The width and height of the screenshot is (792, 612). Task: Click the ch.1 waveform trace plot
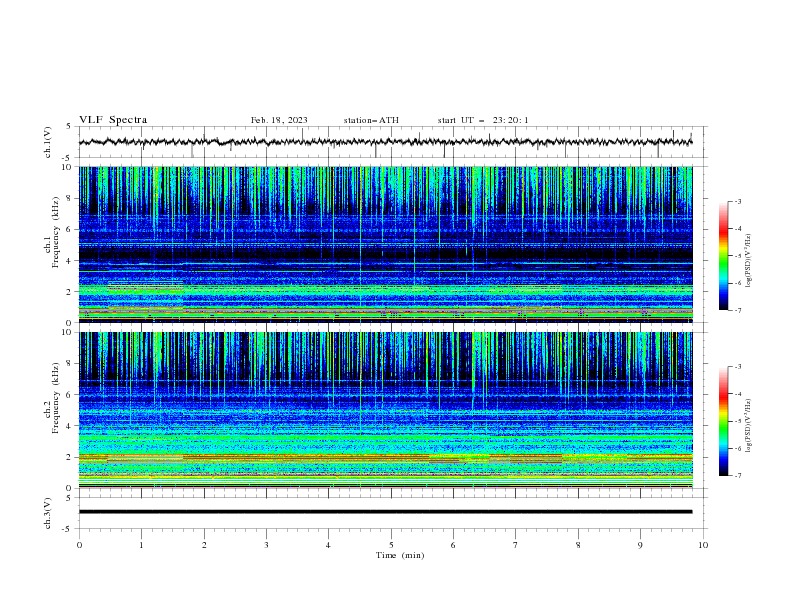pos(386,142)
